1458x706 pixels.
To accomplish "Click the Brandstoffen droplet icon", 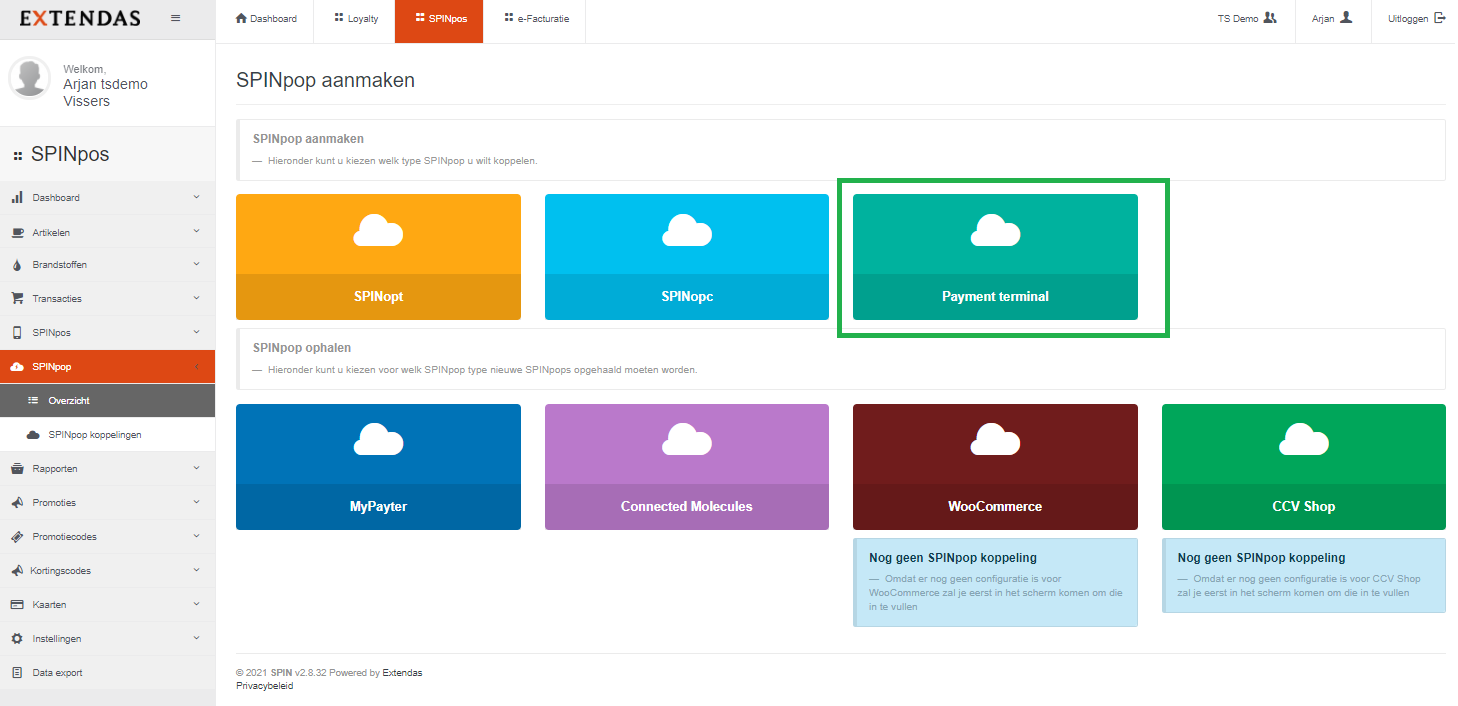I will click(x=17, y=265).
